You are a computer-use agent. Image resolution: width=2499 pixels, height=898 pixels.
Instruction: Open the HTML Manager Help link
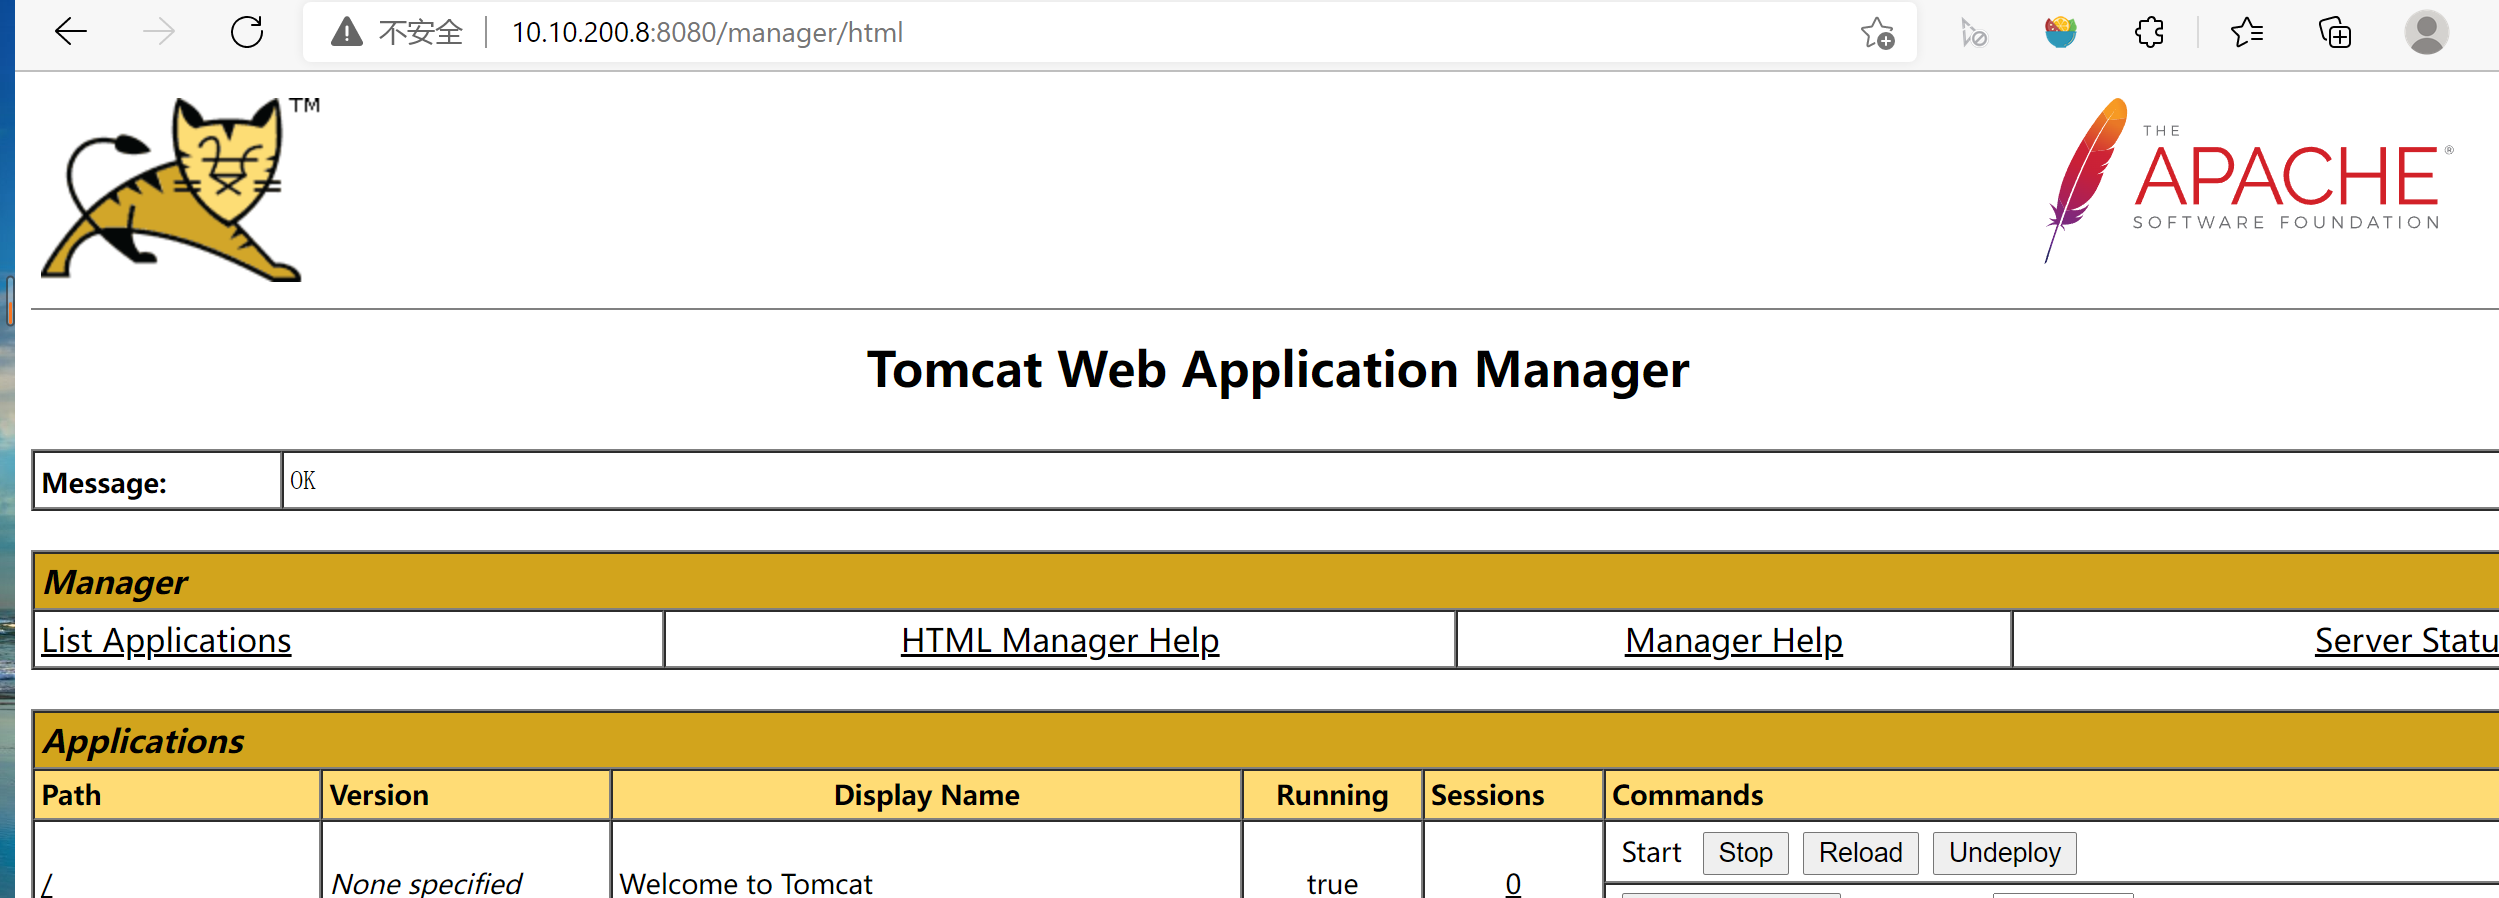(1060, 640)
